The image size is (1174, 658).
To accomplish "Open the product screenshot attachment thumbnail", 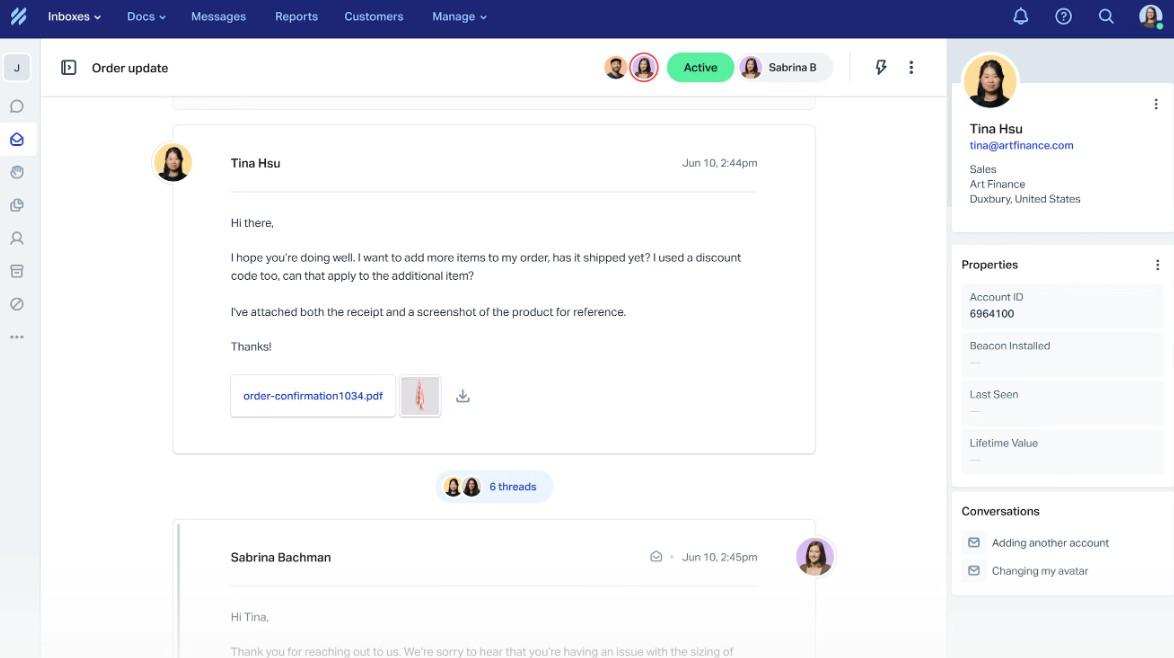I will click(420, 396).
